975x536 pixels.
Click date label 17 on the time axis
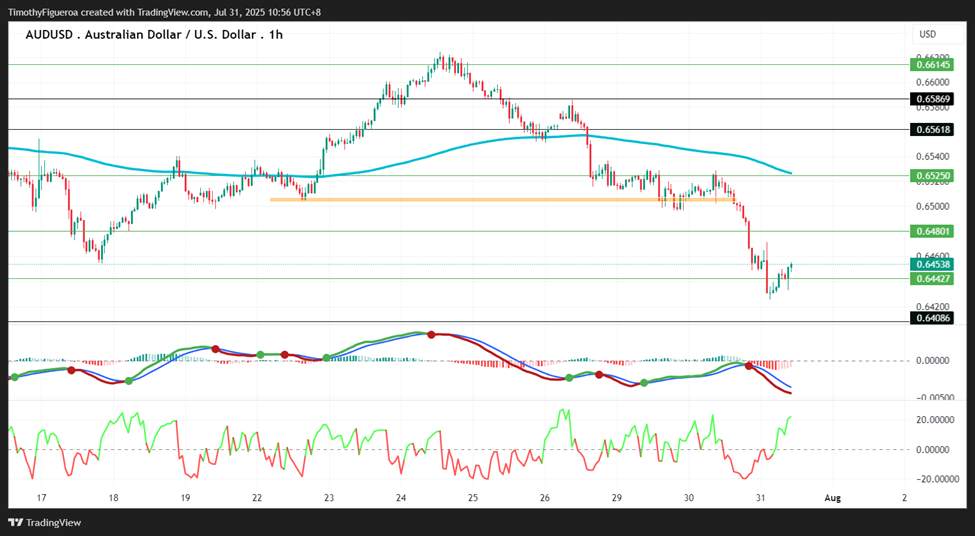coord(42,498)
